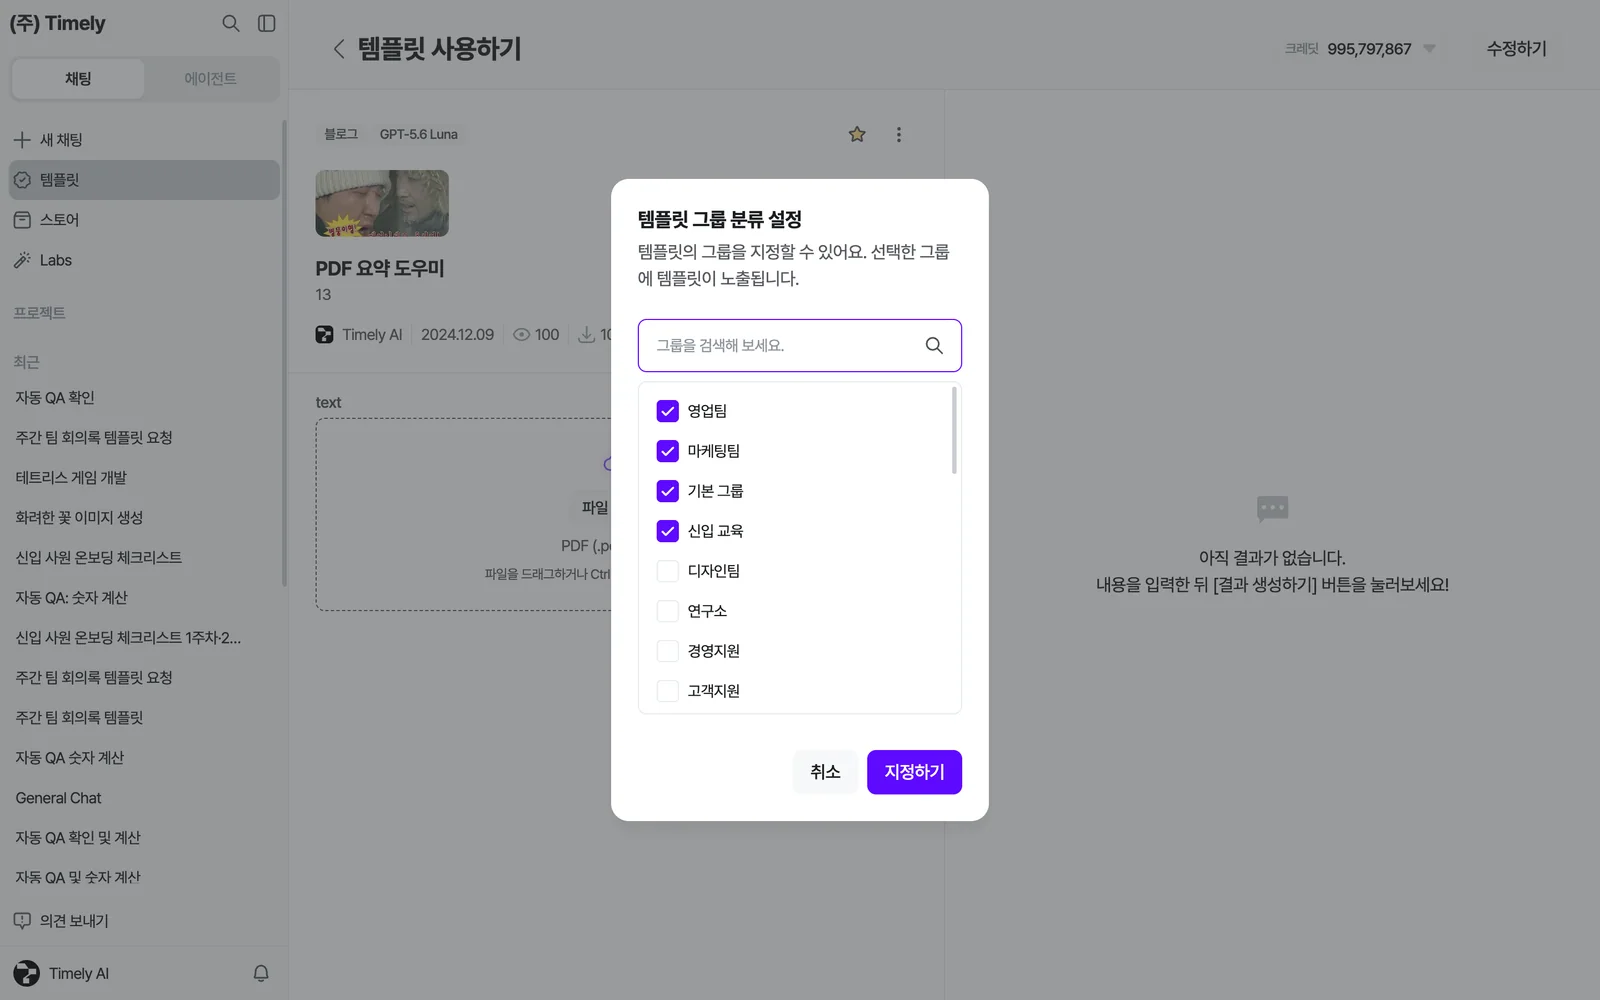Focus the 그룹을 검색해 보세요 search field
This screenshot has width=1600, height=1000.
(800, 345)
